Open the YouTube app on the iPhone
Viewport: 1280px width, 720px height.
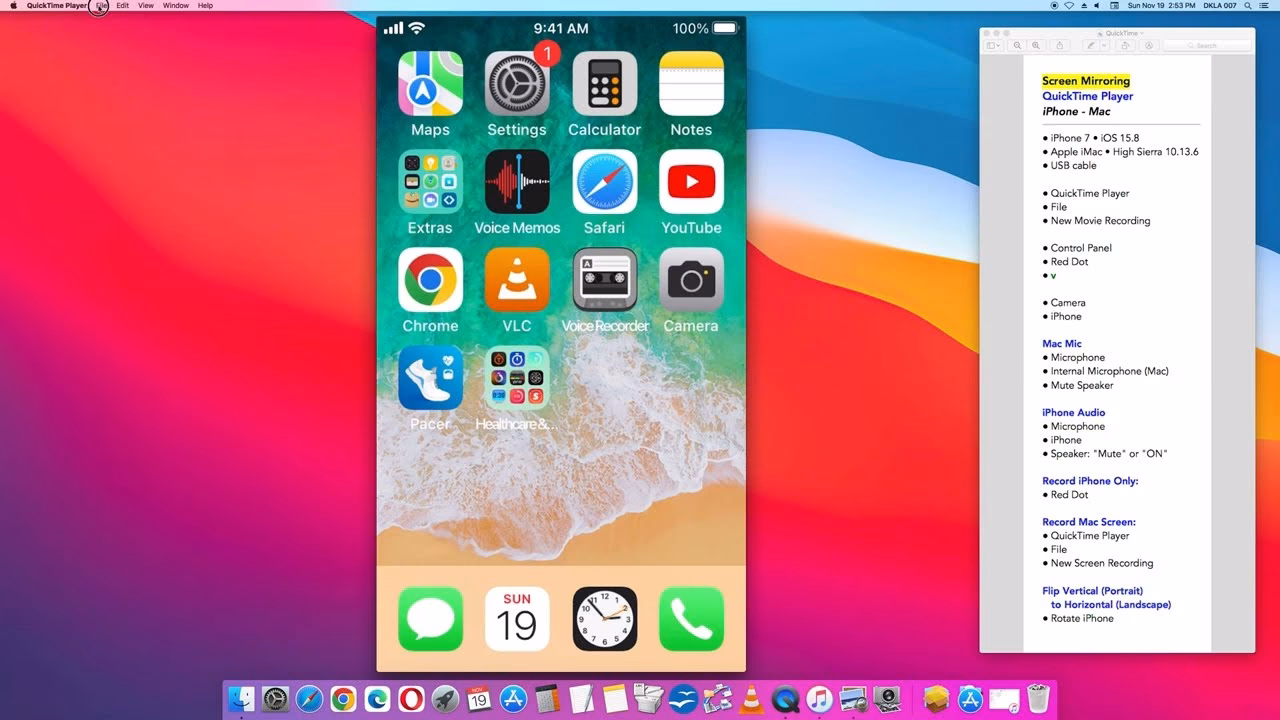691,183
